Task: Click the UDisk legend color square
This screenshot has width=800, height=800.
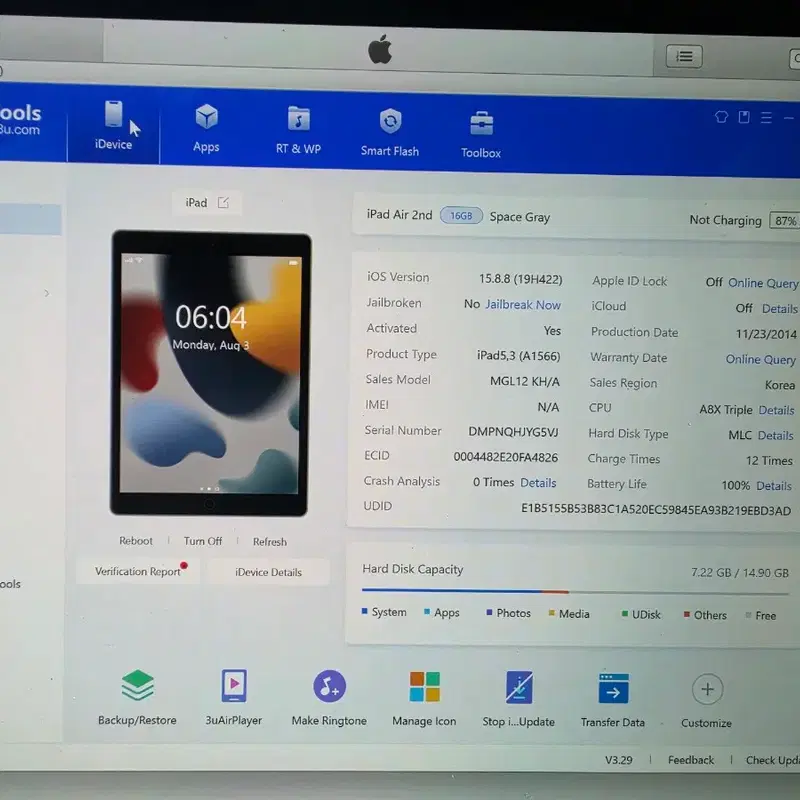Action: coord(624,613)
